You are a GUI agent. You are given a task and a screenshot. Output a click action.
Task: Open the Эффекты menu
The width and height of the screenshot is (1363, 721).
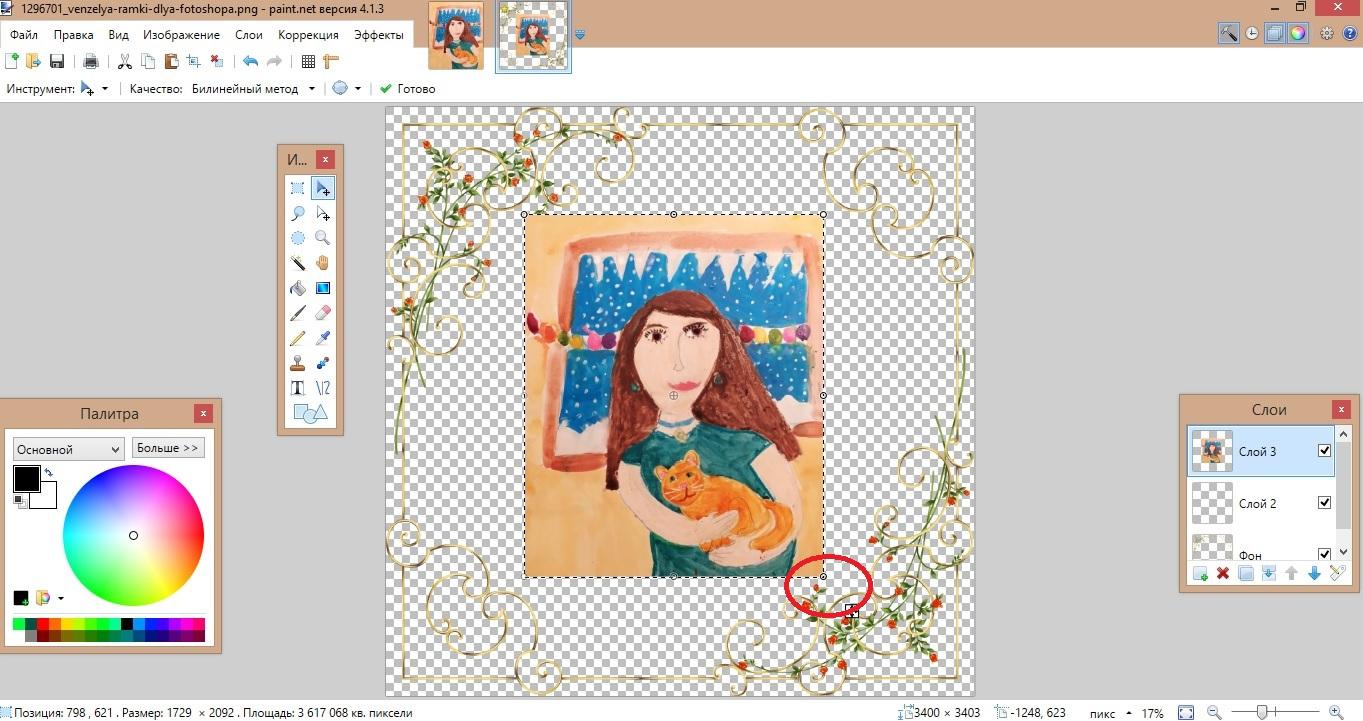click(379, 35)
